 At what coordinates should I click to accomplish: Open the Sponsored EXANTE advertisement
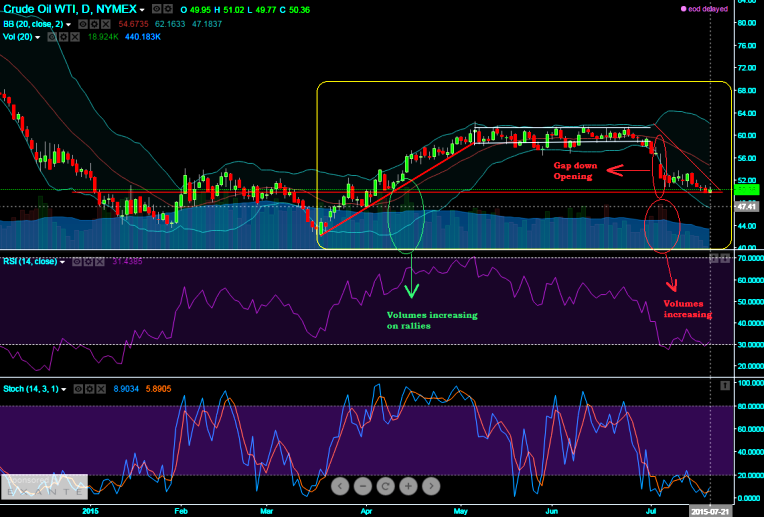coord(44,487)
